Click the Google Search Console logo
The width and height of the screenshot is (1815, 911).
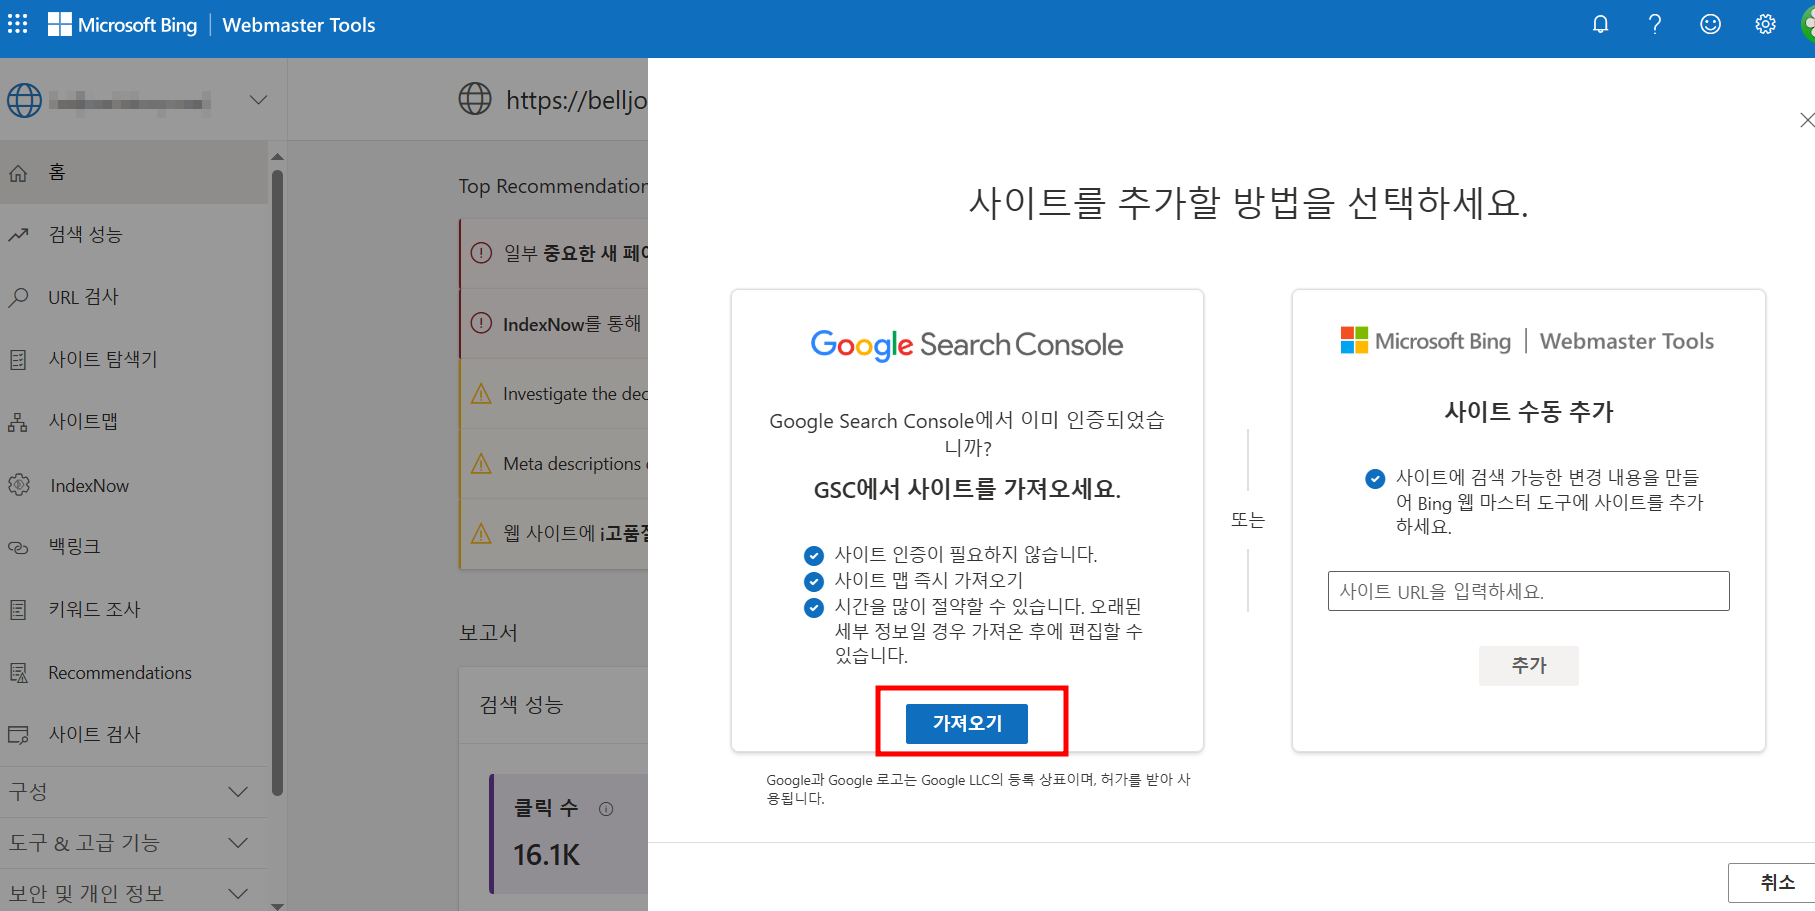click(x=967, y=345)
